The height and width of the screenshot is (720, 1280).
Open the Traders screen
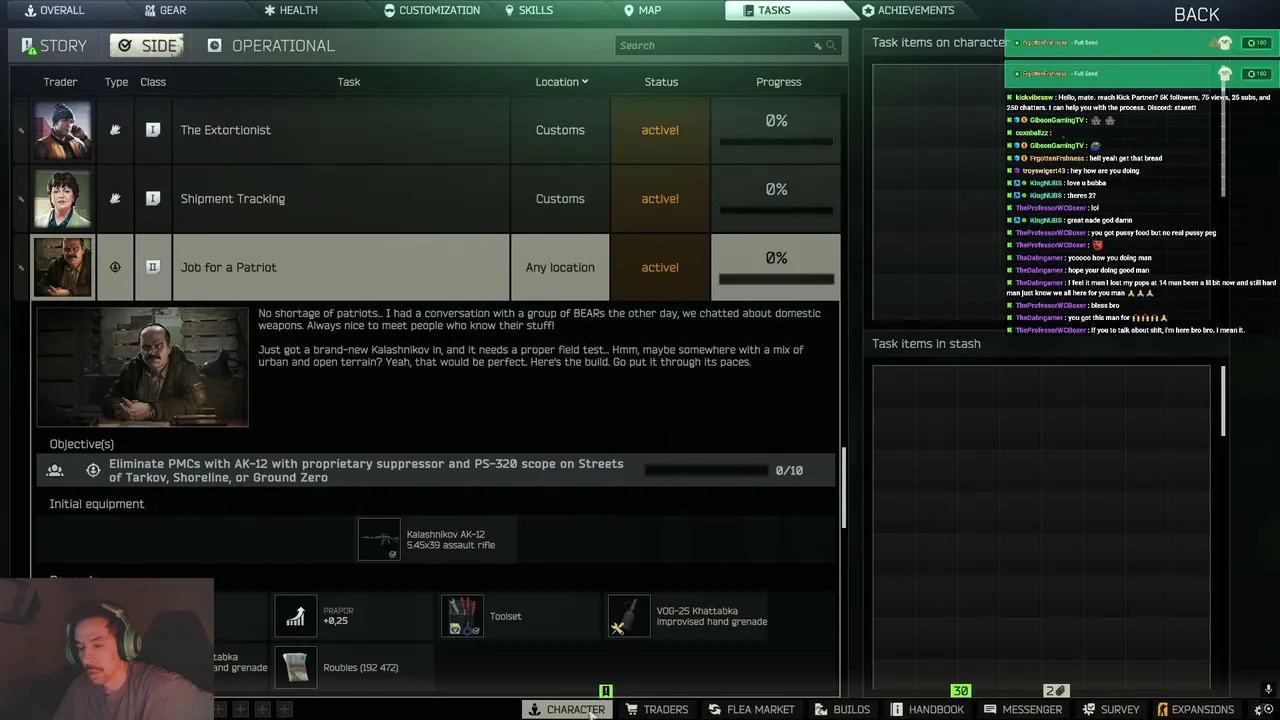coord(656,710)
